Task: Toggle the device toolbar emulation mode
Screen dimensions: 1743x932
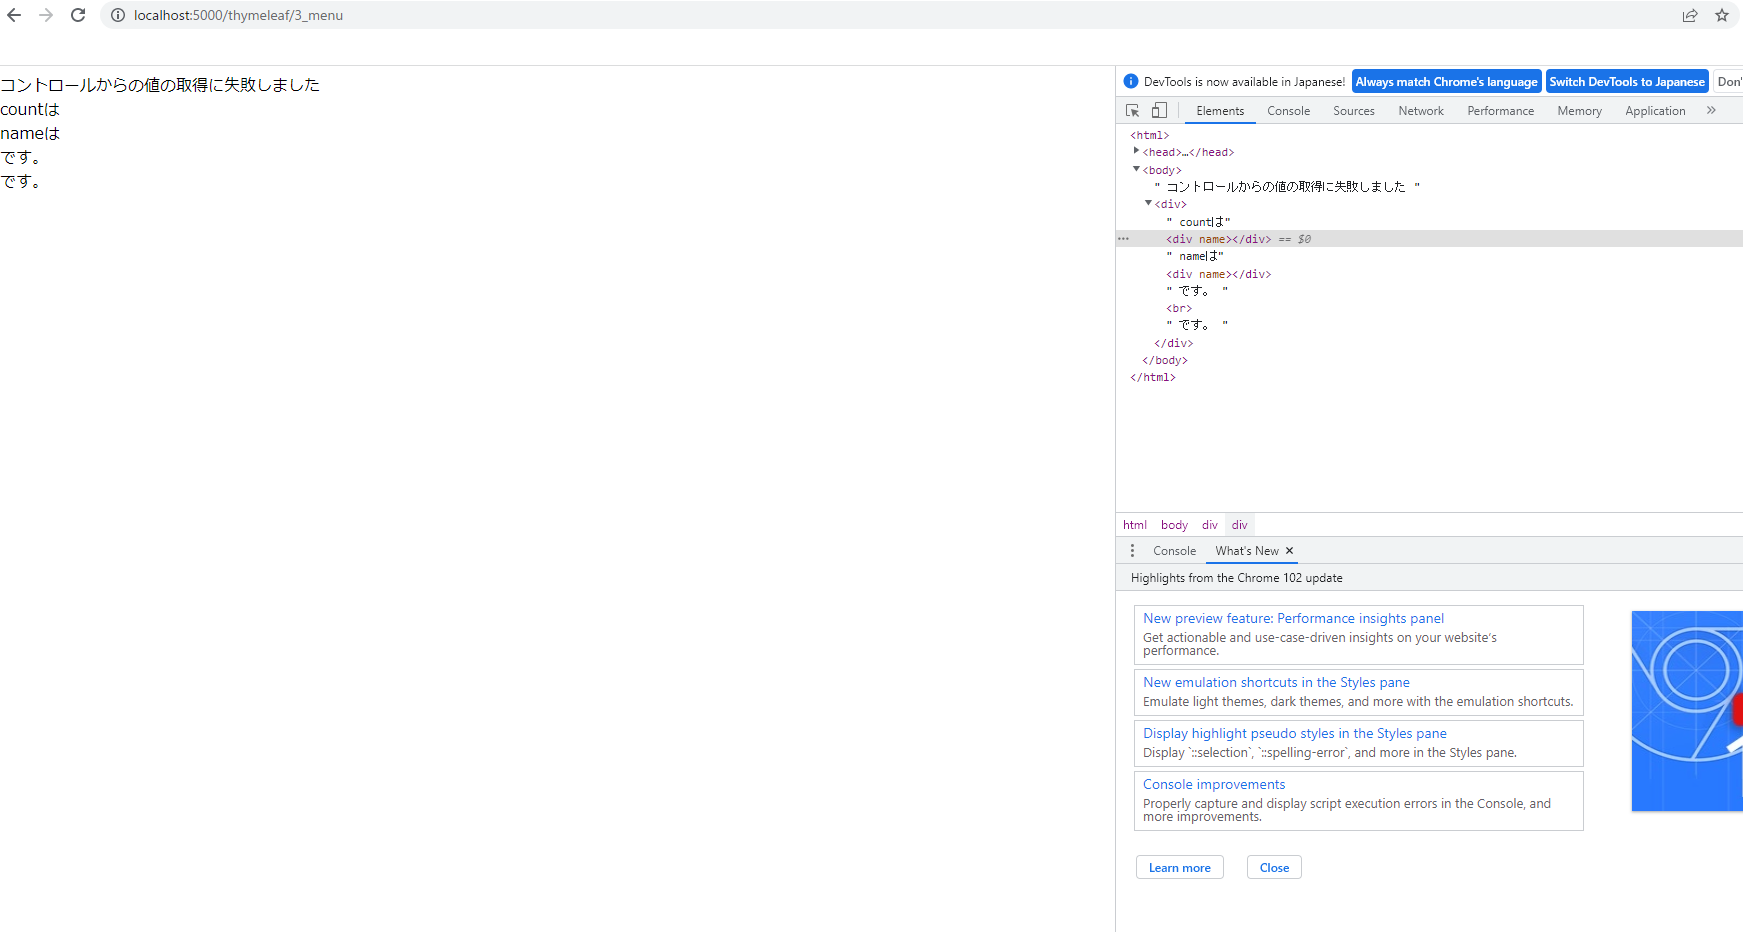Action: 1159,110
